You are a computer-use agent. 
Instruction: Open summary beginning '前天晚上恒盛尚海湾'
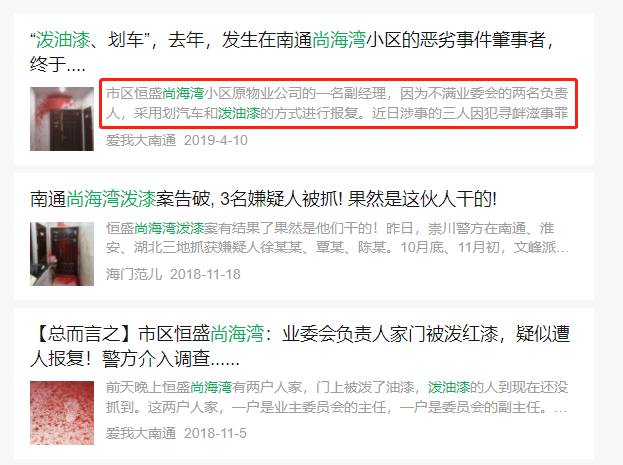pyautogui.click(x=337, y=397)
